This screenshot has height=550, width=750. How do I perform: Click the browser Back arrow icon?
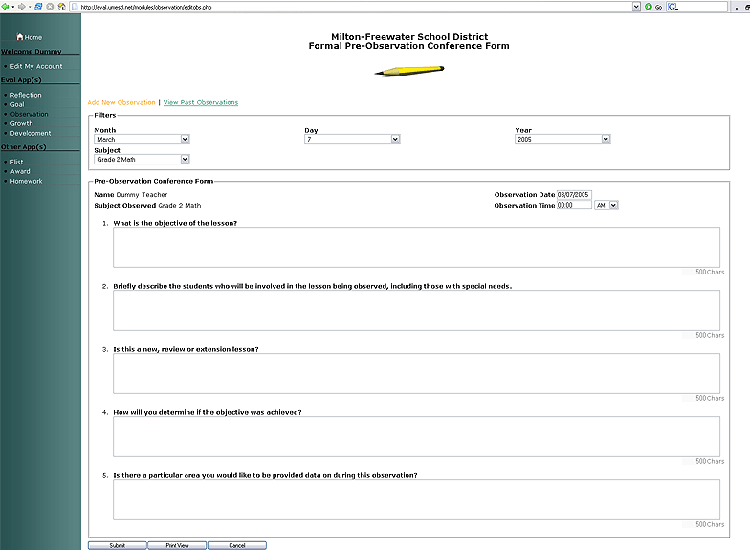5,7
